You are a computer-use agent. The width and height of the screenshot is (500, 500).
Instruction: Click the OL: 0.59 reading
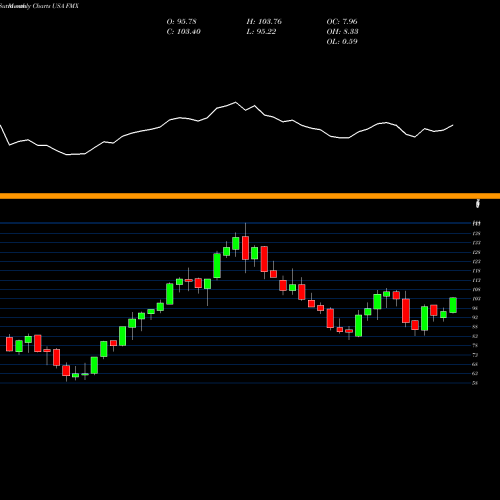pos(342,42)
